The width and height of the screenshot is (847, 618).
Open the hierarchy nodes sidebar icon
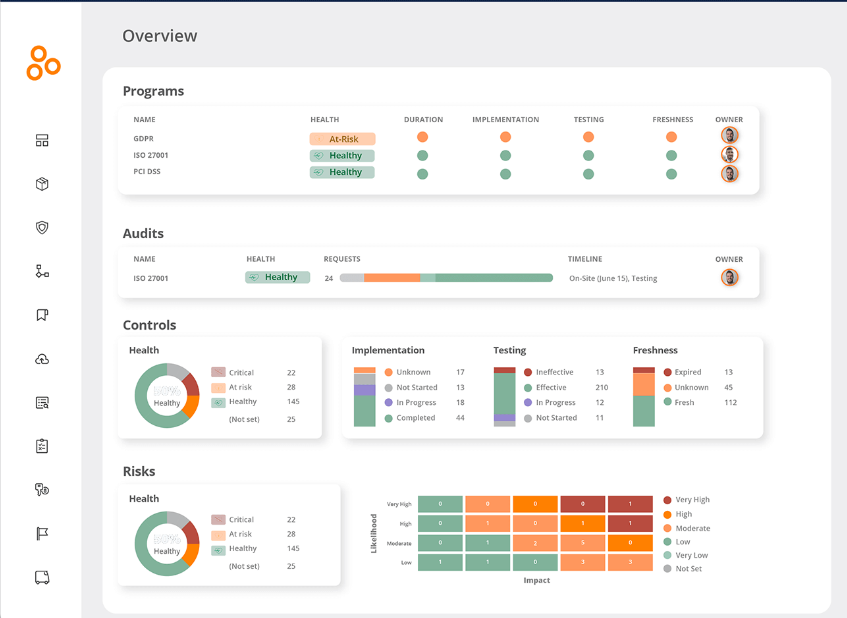click(42, 271)
